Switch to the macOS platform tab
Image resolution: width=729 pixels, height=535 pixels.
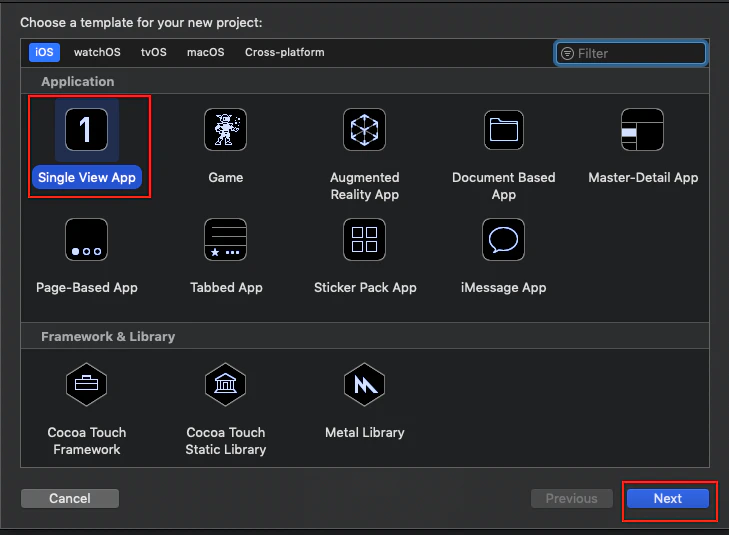[205, 52]
